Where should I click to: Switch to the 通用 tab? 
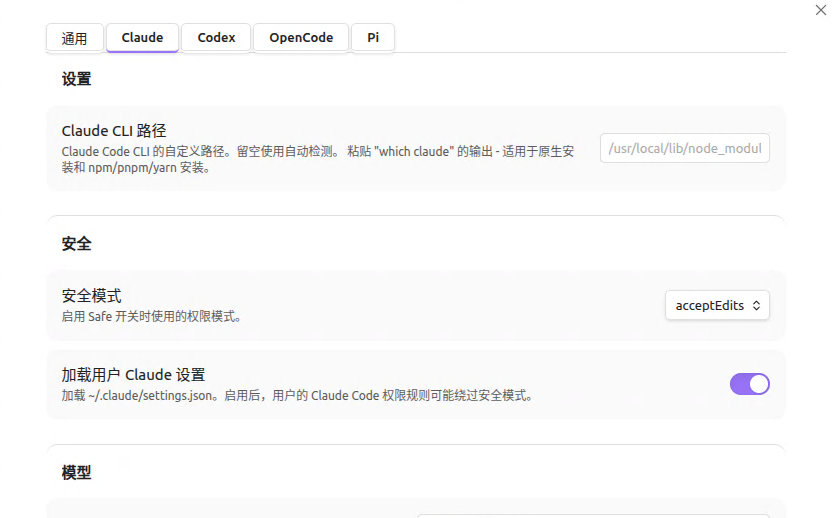(x=74, y=38)
